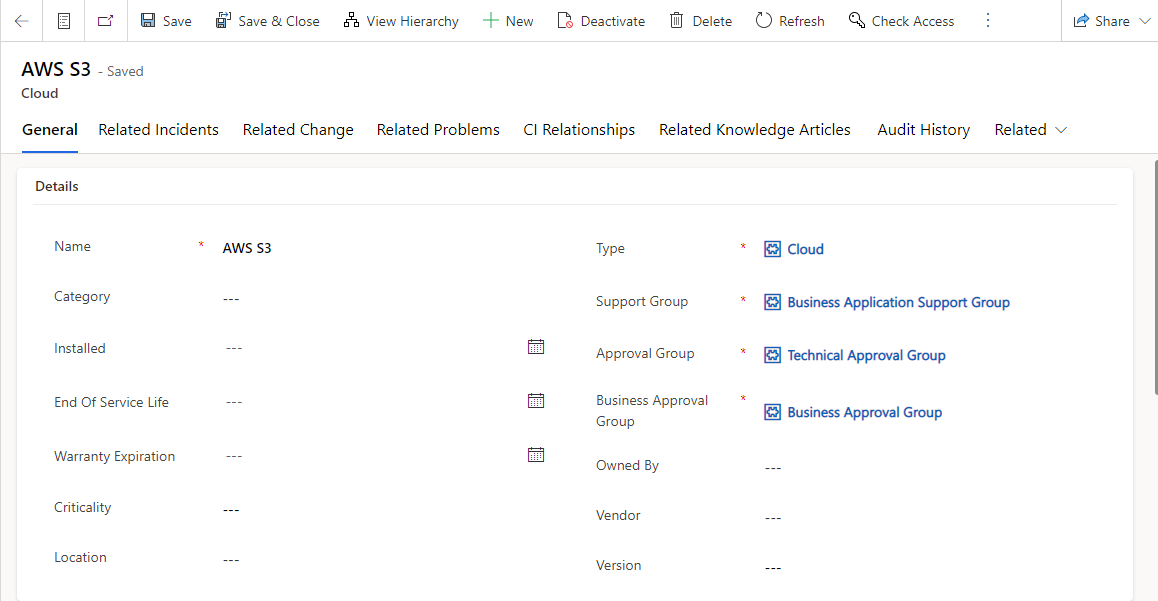Viewport: 1158px width, 601px height.
Task: Open the Business Approval Group link
Action: (x=865, y=413)
